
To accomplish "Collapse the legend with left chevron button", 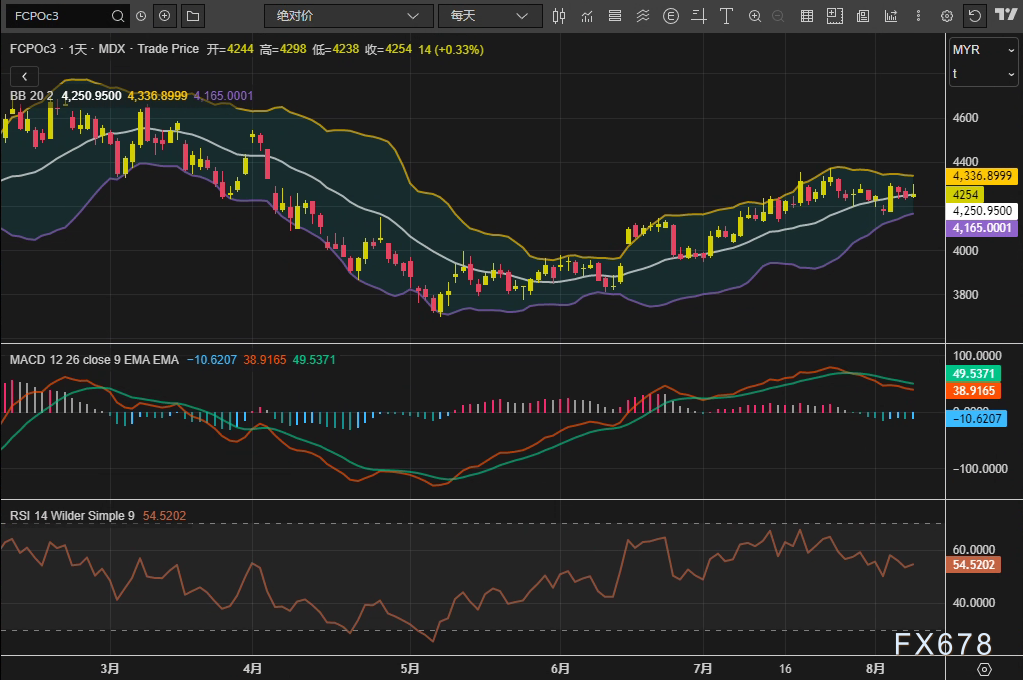I will 24,76.
